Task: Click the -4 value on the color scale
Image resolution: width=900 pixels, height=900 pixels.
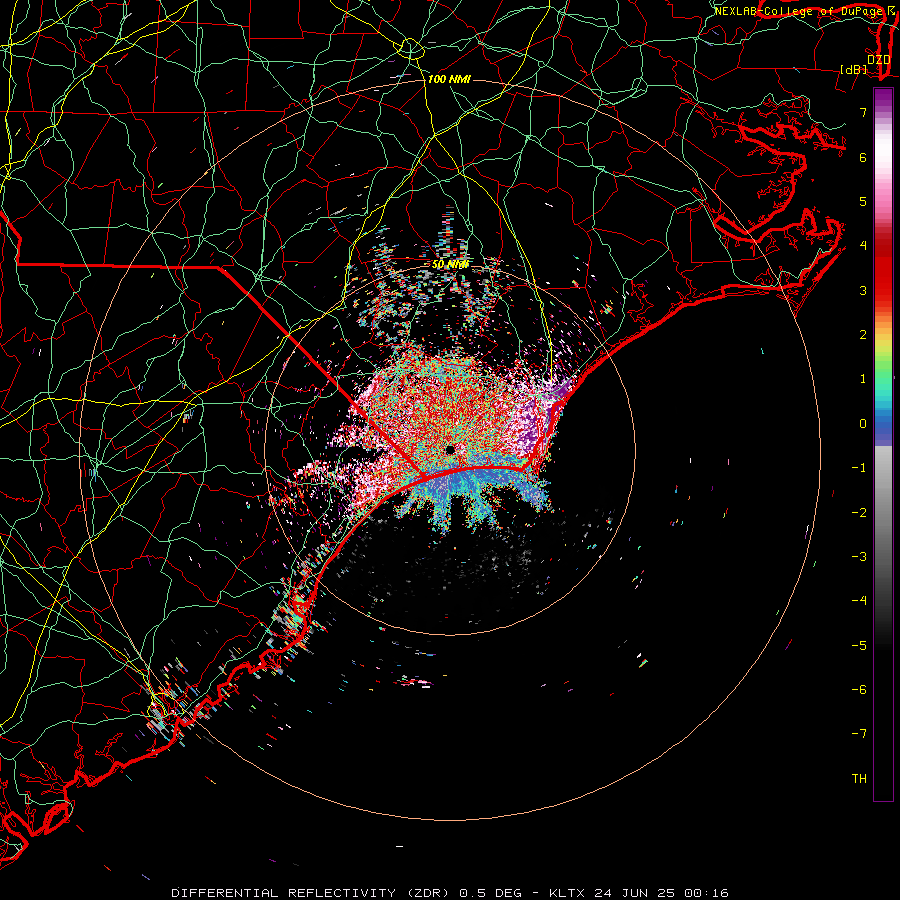Action: 859,601
